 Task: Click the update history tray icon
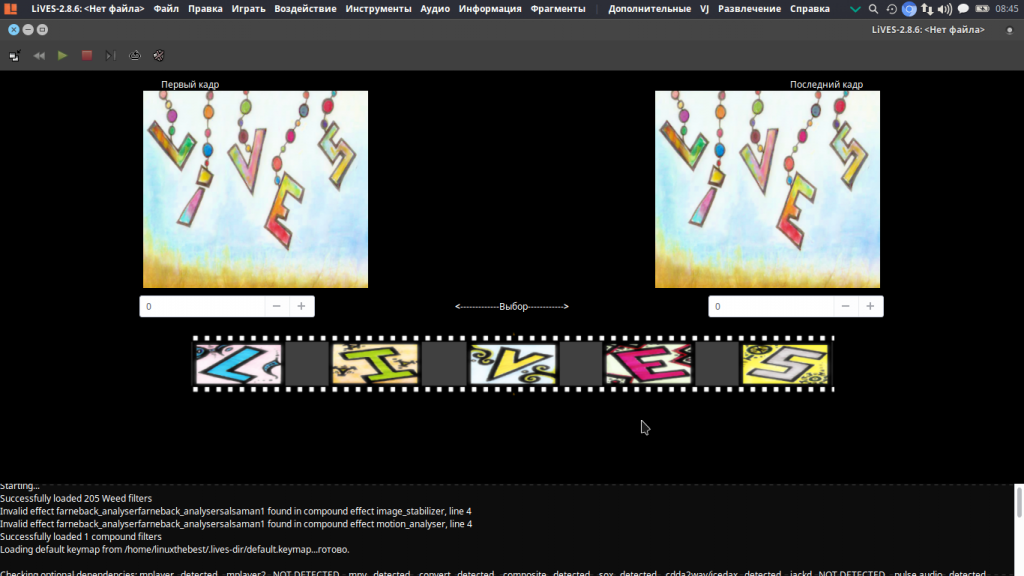[x=891, y=9]
